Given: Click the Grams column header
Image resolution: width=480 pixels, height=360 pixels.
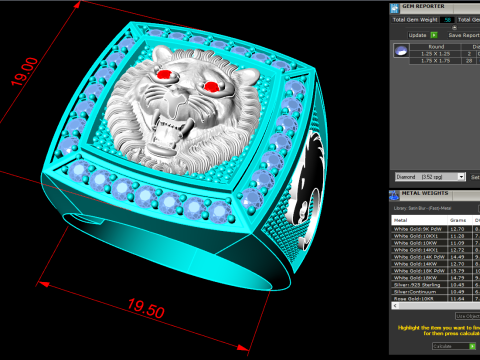Looking at the screenshot, I should pyautogui.click(x=460, y=220).
